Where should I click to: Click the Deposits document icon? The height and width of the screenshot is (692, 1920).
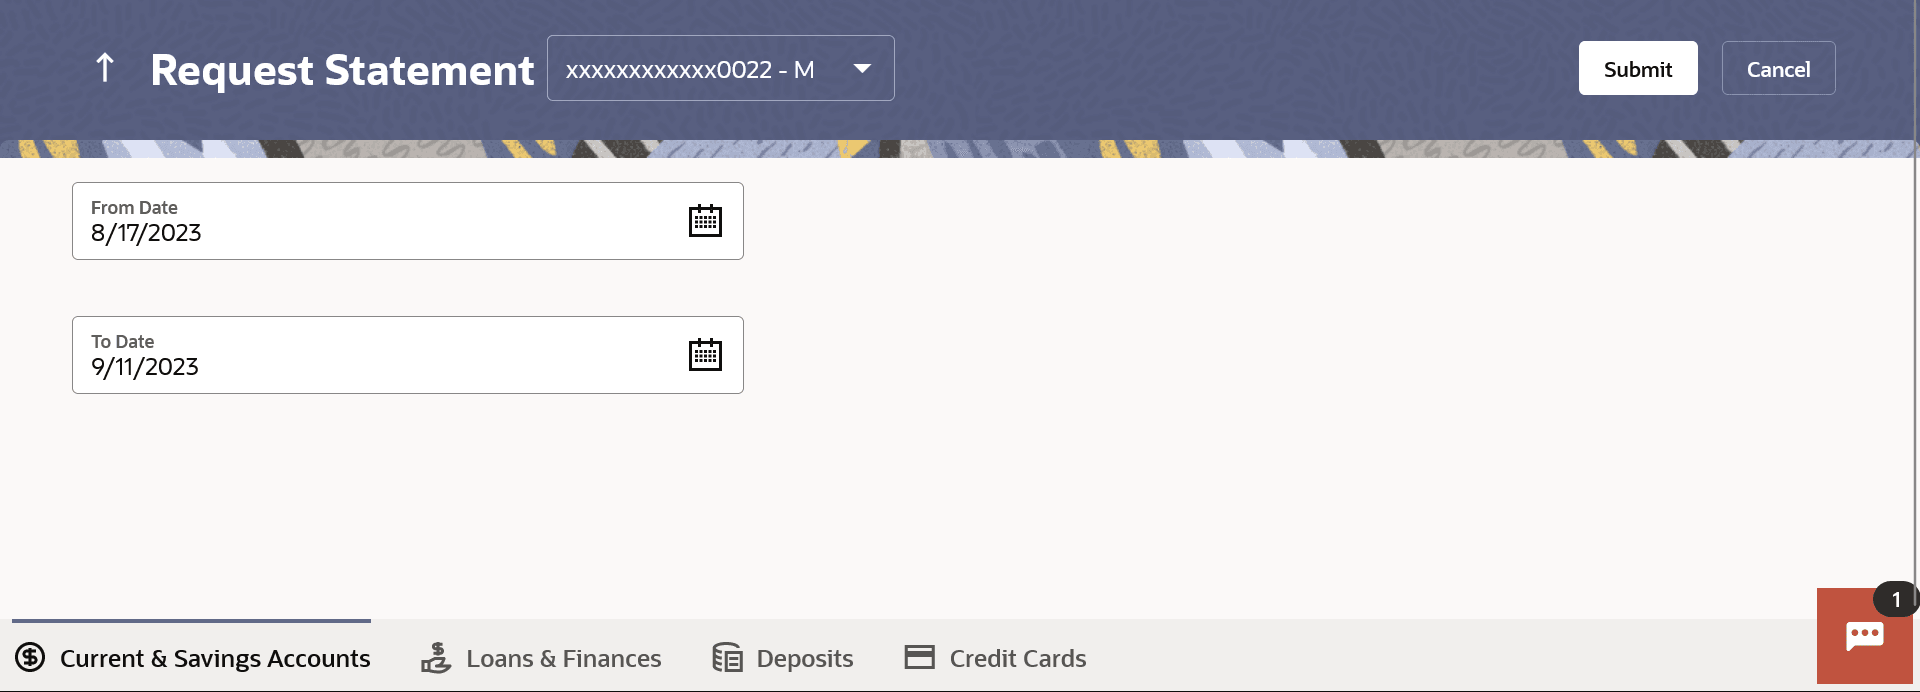pyautogui.click(x=727, y=657)
